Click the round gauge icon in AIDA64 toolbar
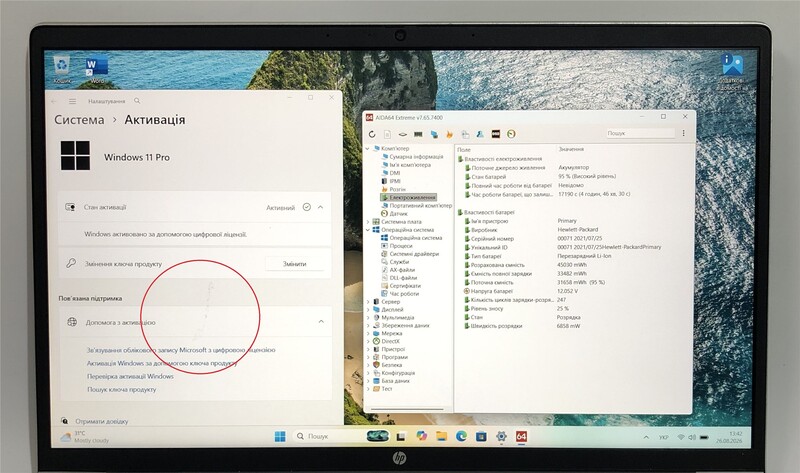This screenshot has height=473, width=800. (x=511, y=134)
